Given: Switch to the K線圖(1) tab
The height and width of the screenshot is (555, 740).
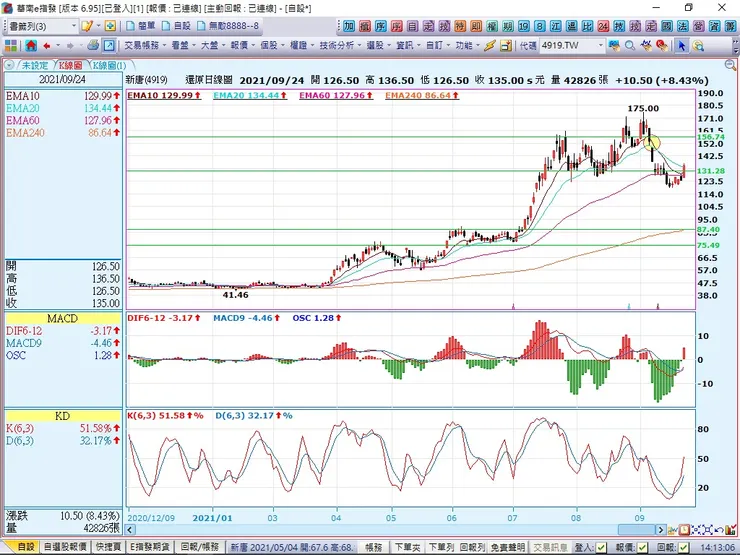Looking at the screenshot, I should tap(107, 65).
